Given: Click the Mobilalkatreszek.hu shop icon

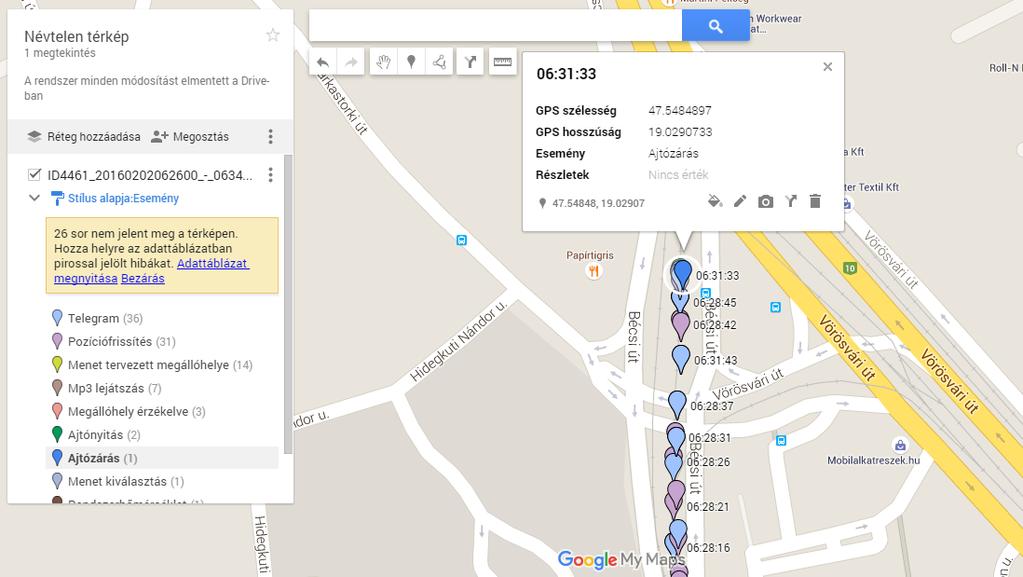Looking at the screenshot, I should click(900, 445).
